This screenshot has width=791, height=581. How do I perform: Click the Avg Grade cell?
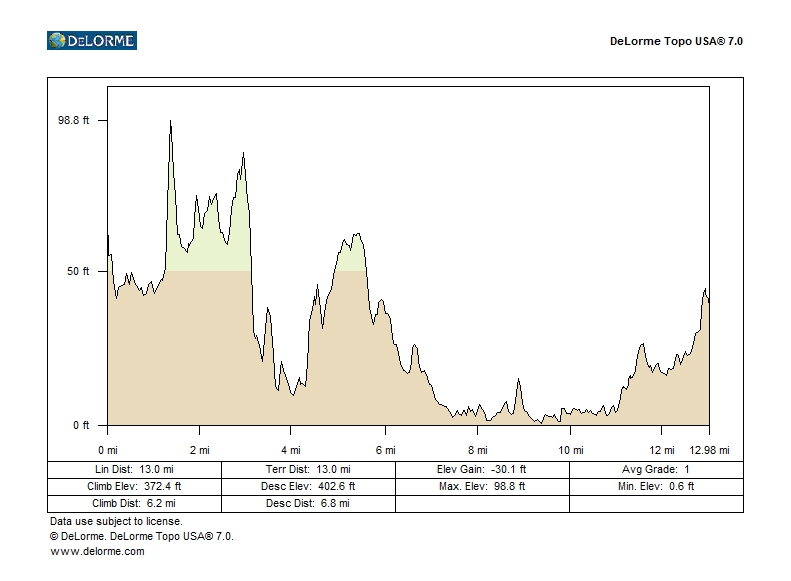656,469
